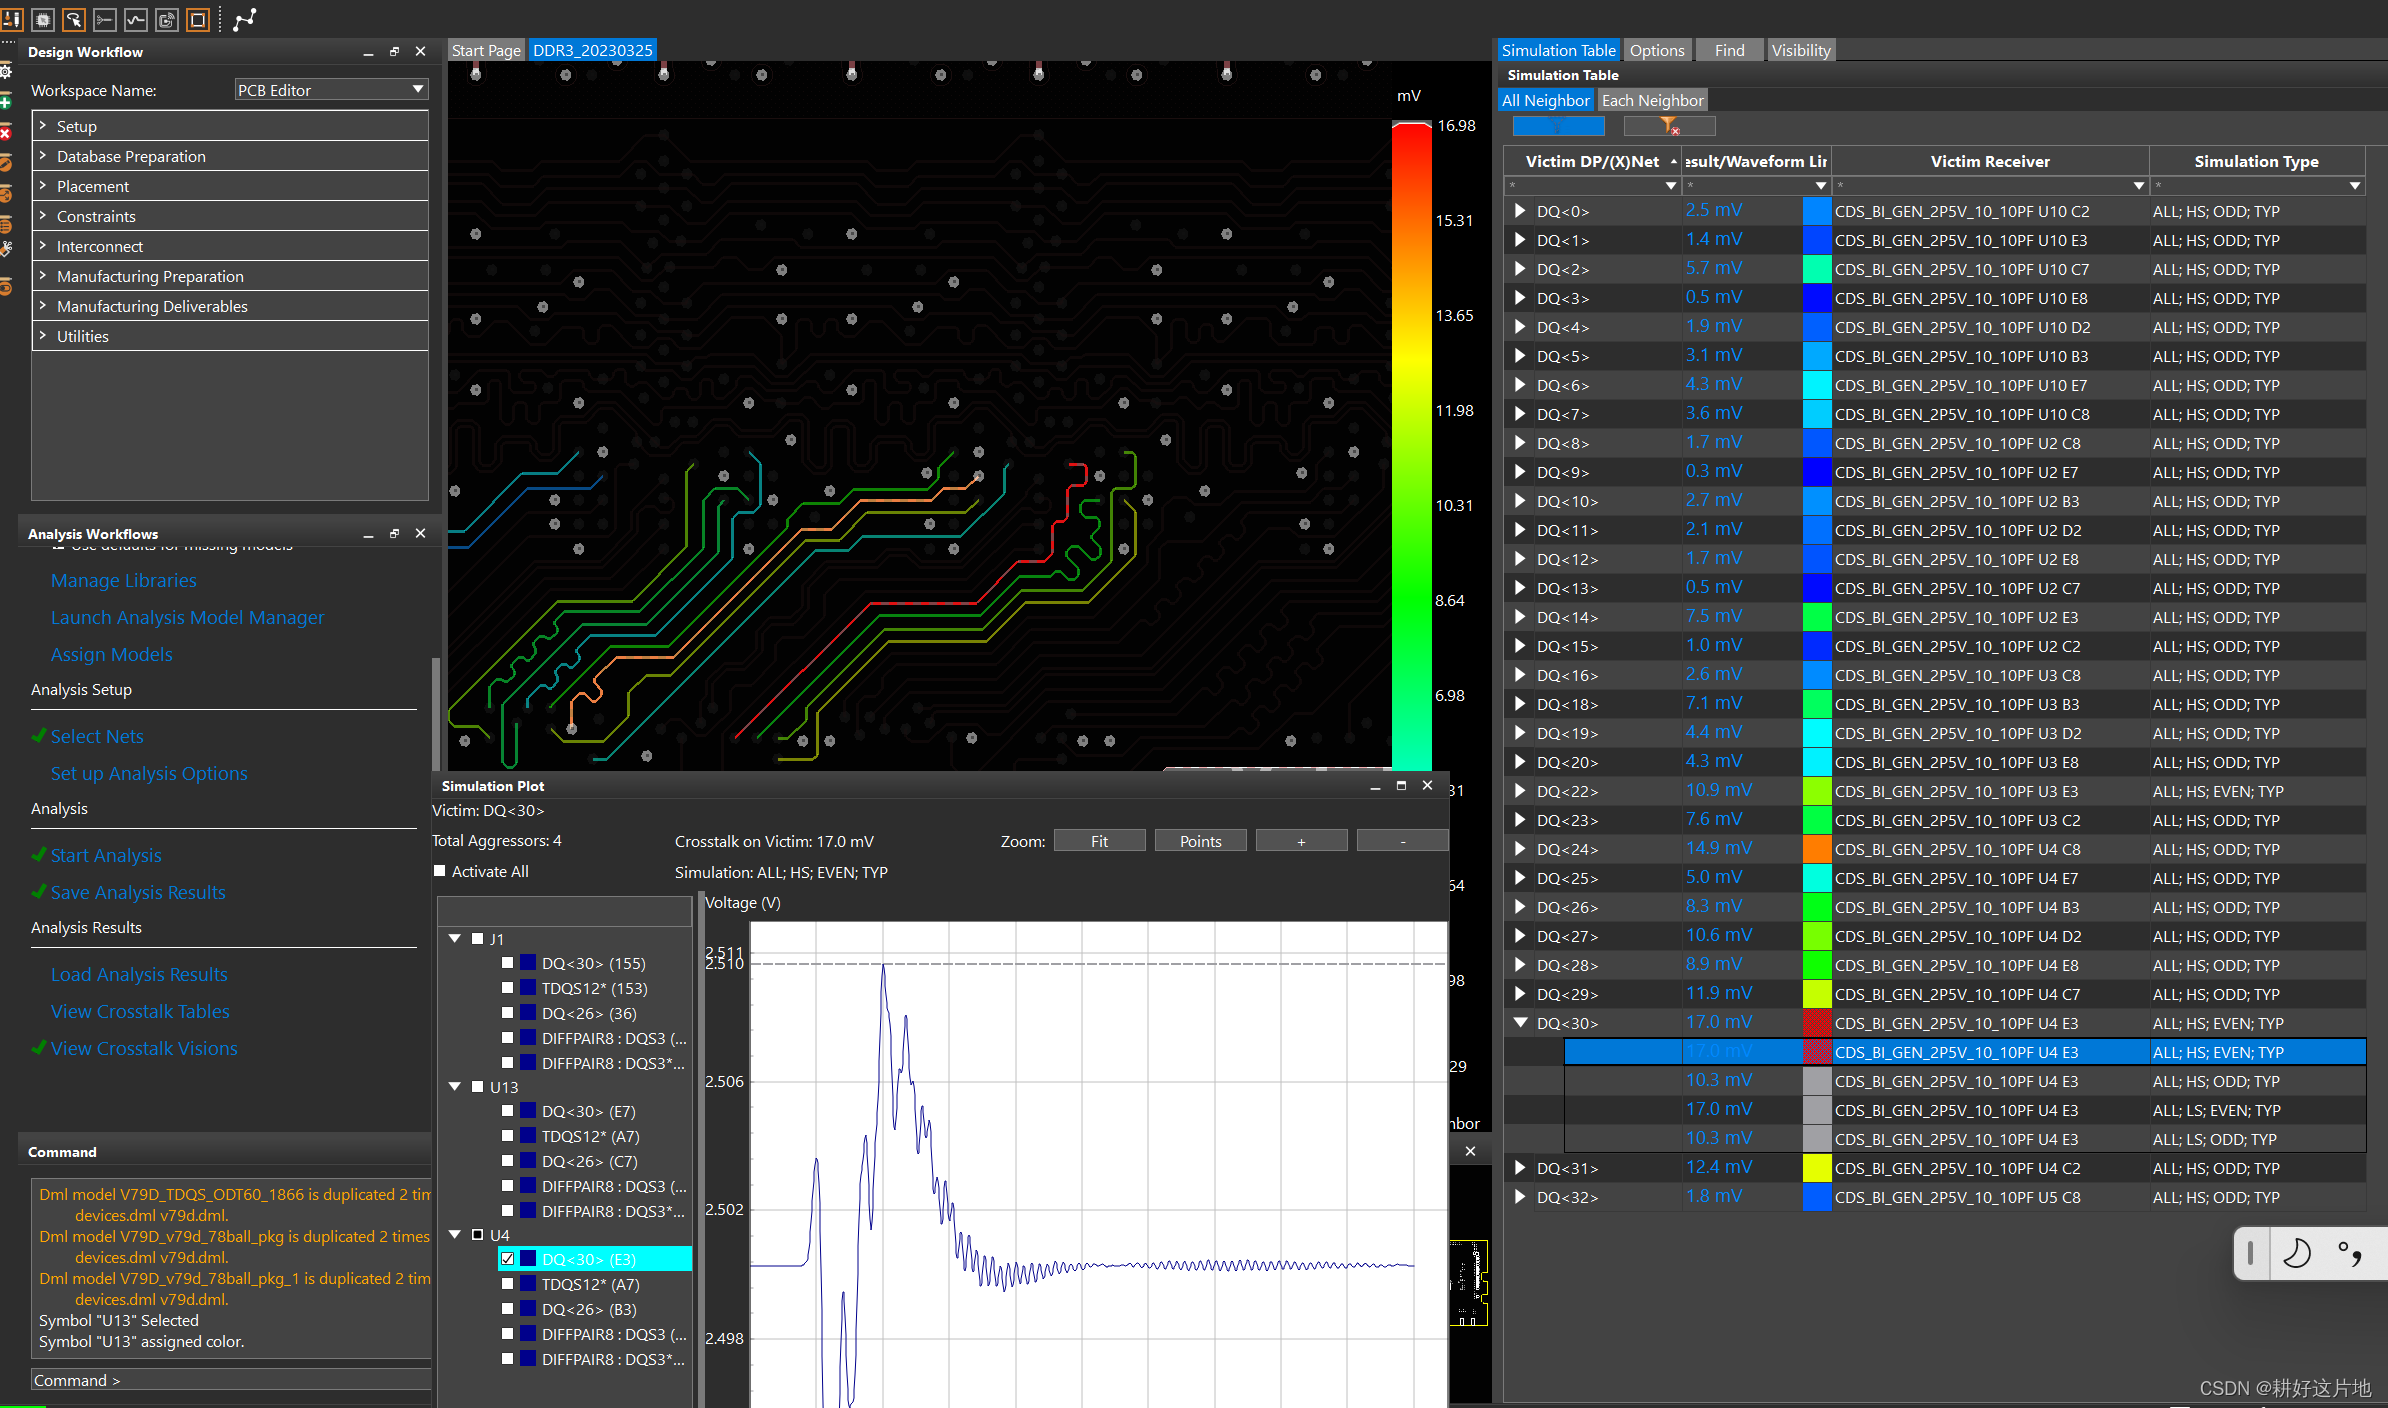This screenshot has width=2388, height=1408.
Task: Clear filters using the funnel-with-X icon
Action: (x=1668, y=125)
